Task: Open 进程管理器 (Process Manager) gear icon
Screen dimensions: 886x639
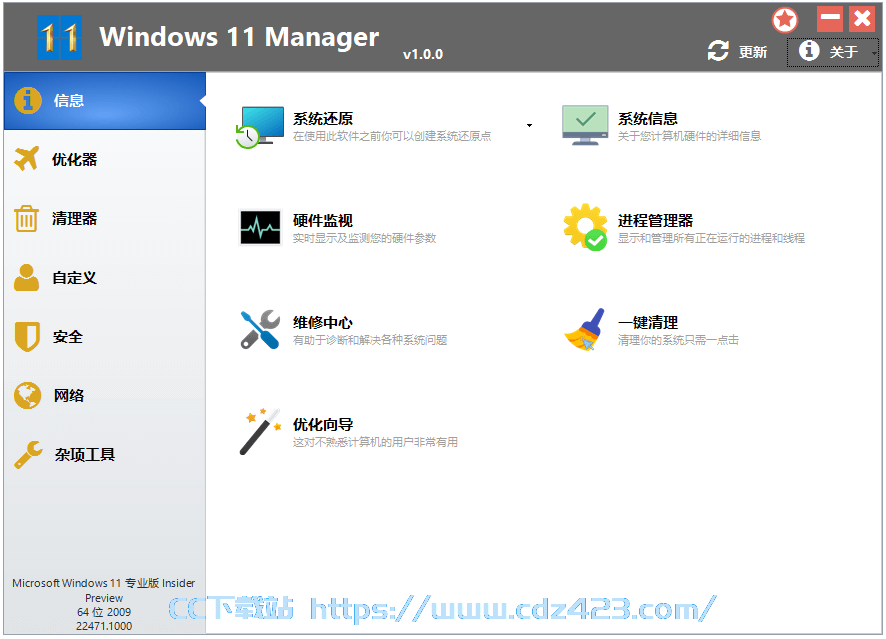Action: tap(585, 227)
